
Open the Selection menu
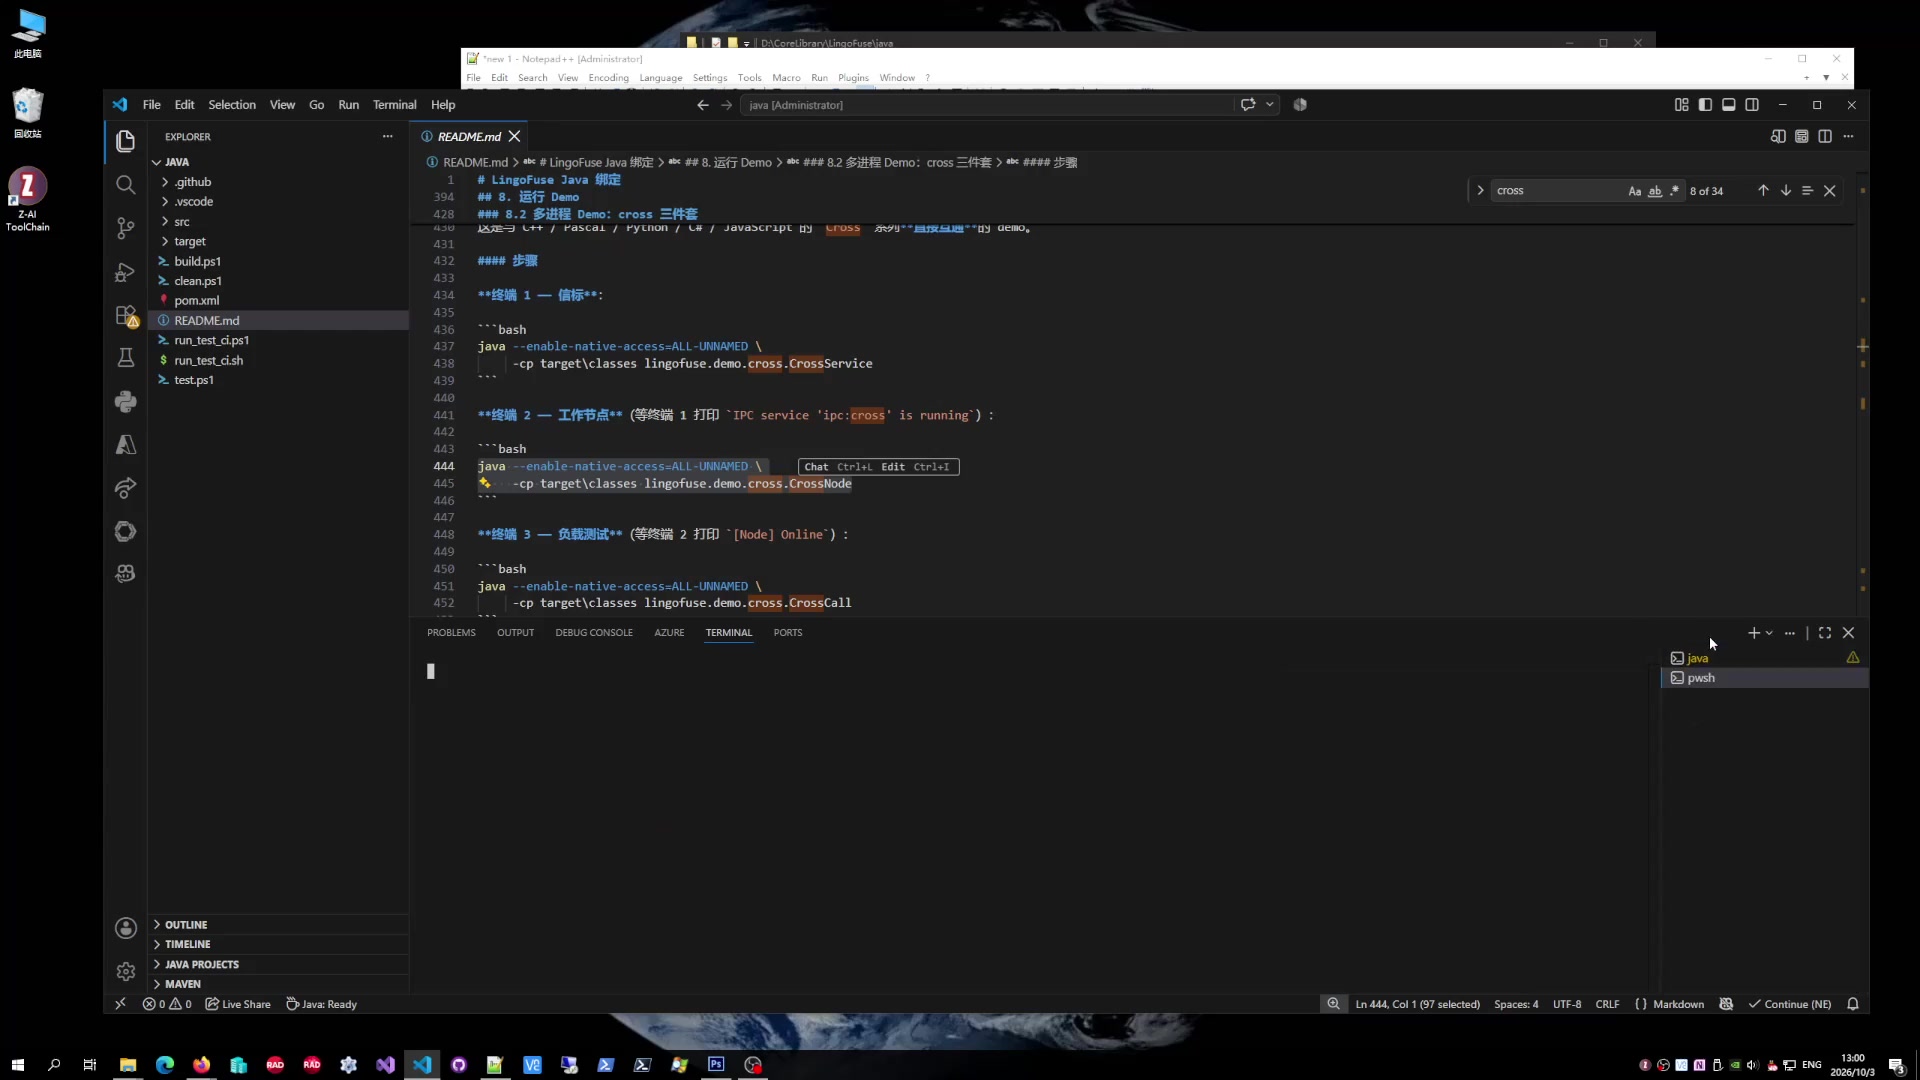click(232, 105)
